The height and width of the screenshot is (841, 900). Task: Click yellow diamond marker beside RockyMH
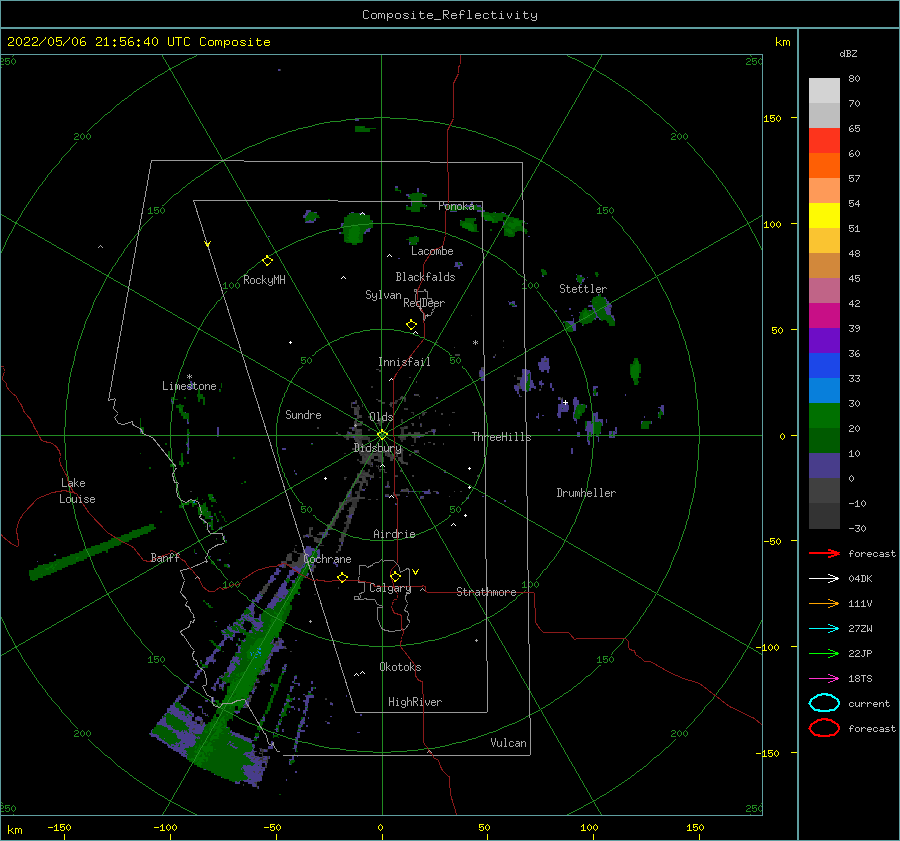267,261
